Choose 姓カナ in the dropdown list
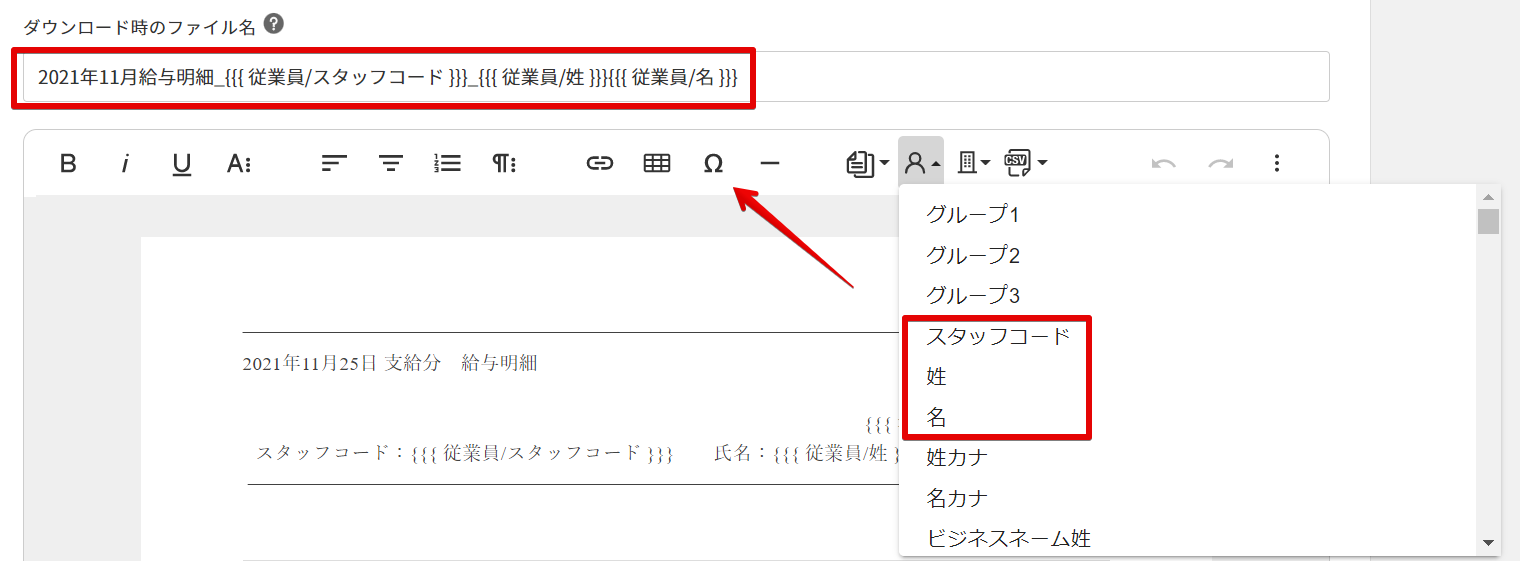Image resolution: width=1520 pixels, height=561 pixels. click(x=957, y=458)
